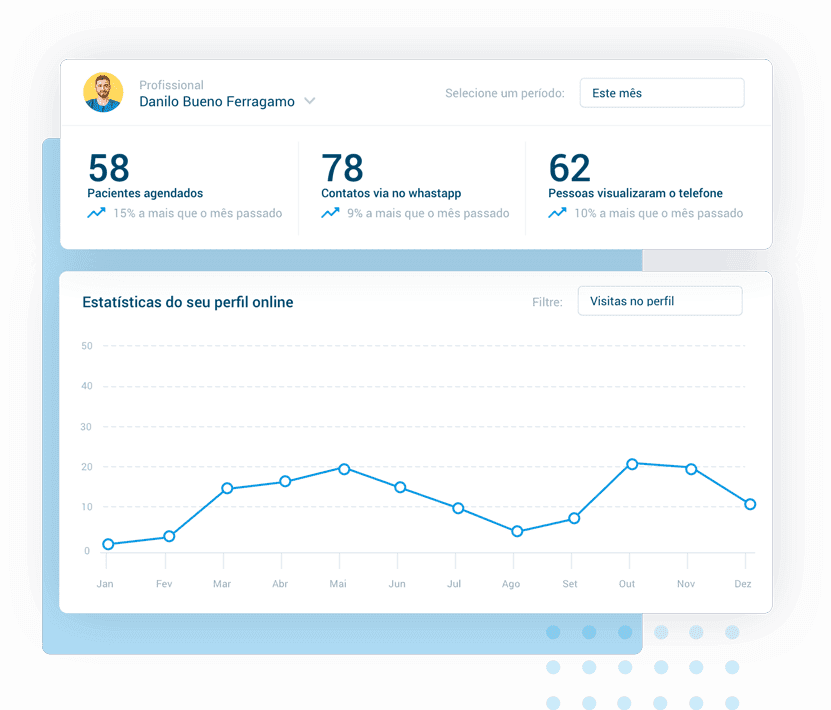Screen dimensions: 831x710
Task: Open the 'Este mês' period dropdown
Action: tap(662, 93)
